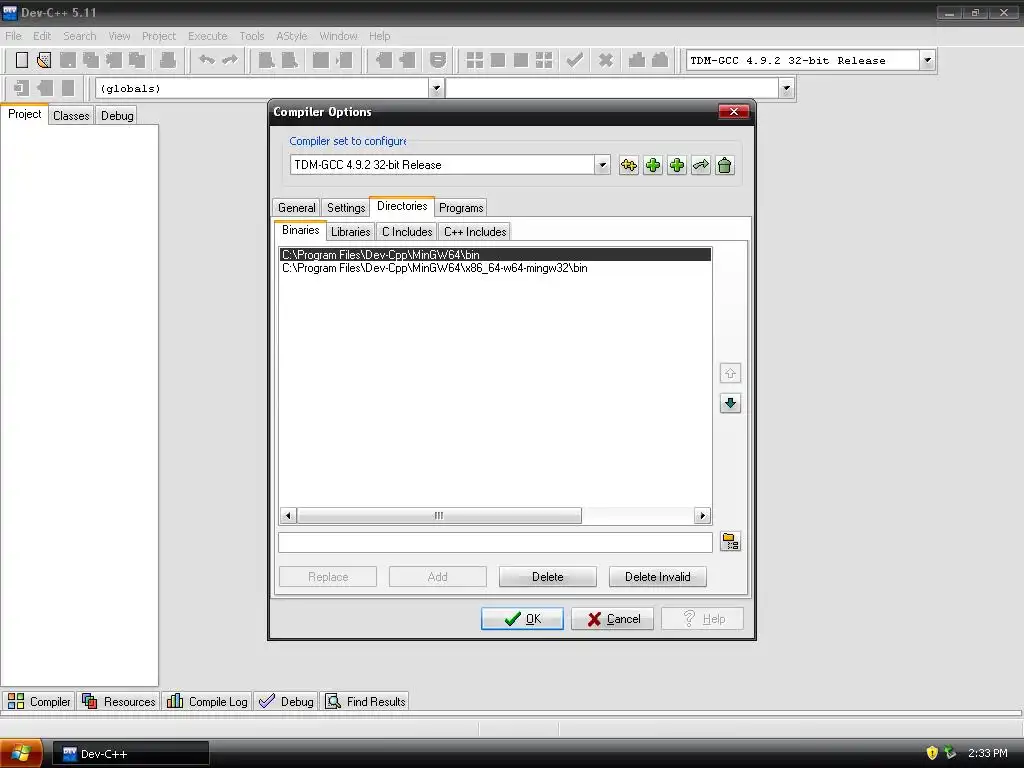
Task: Open the Find Results panel tab
Action: 366,701
